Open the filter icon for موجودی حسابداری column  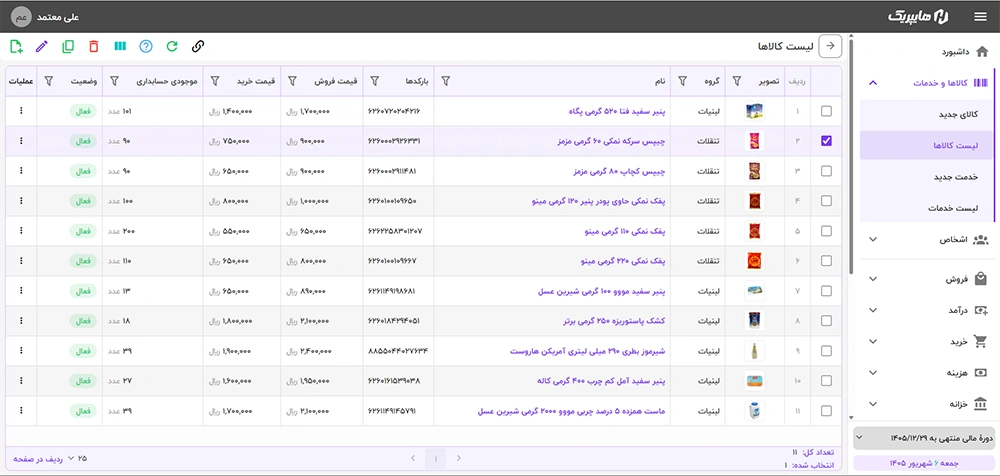point(114,81)
